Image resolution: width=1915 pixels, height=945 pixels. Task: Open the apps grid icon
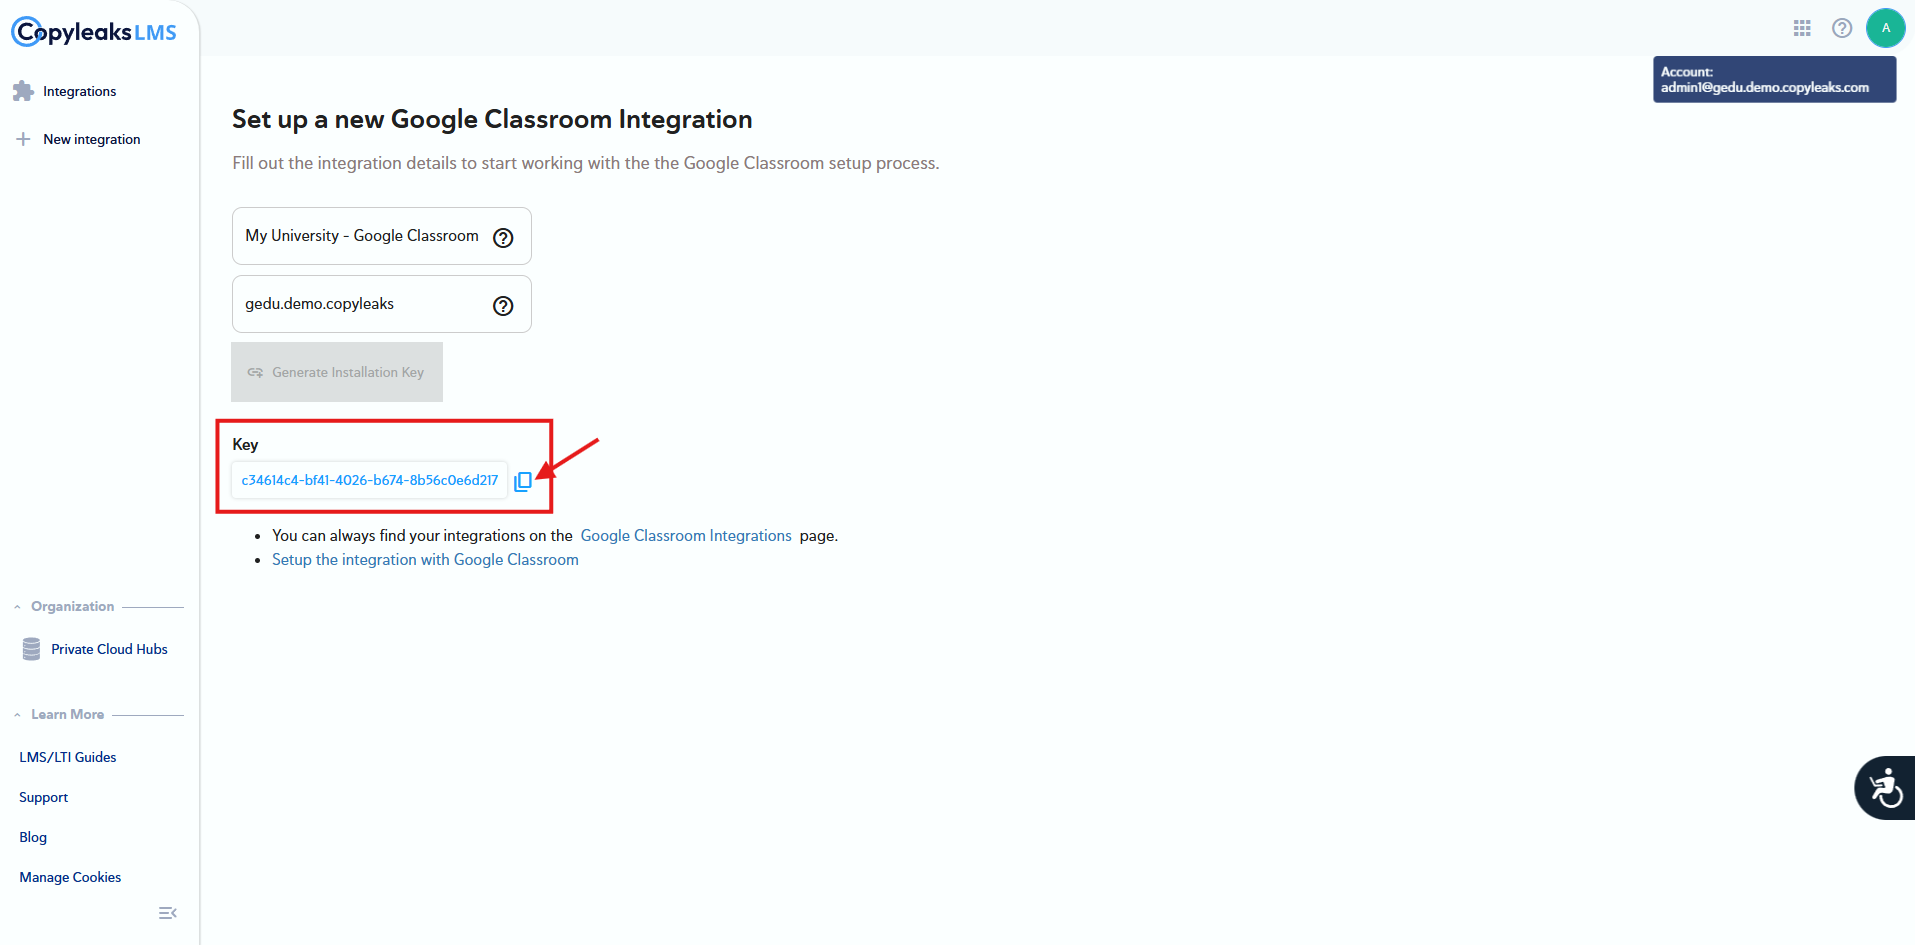pos(1802,28)
